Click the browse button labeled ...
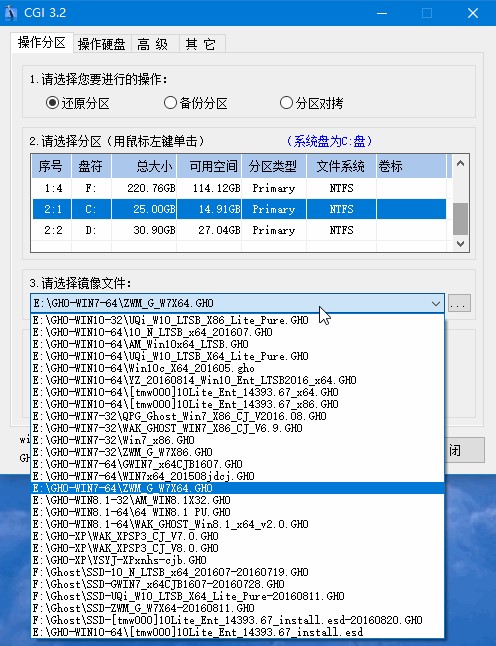Viewport: 496px width, 646px height. [x=459, y=303]
